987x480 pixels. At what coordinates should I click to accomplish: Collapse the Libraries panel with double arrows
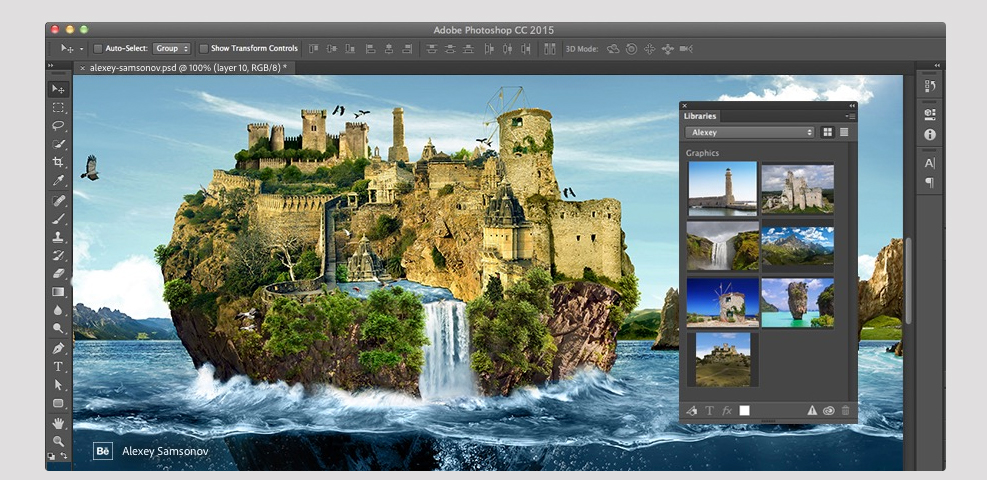click(852, 106)
